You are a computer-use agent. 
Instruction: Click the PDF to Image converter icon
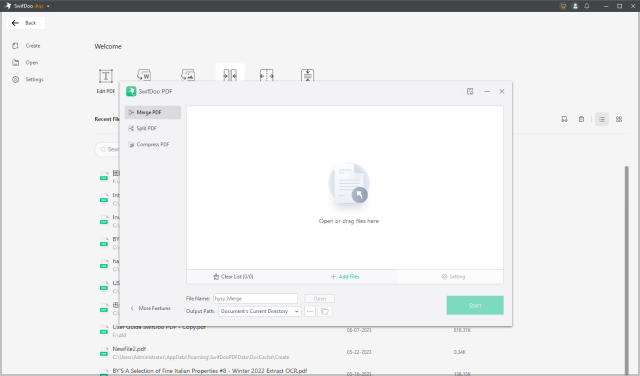pyautogui.click(x=188, y=75)
